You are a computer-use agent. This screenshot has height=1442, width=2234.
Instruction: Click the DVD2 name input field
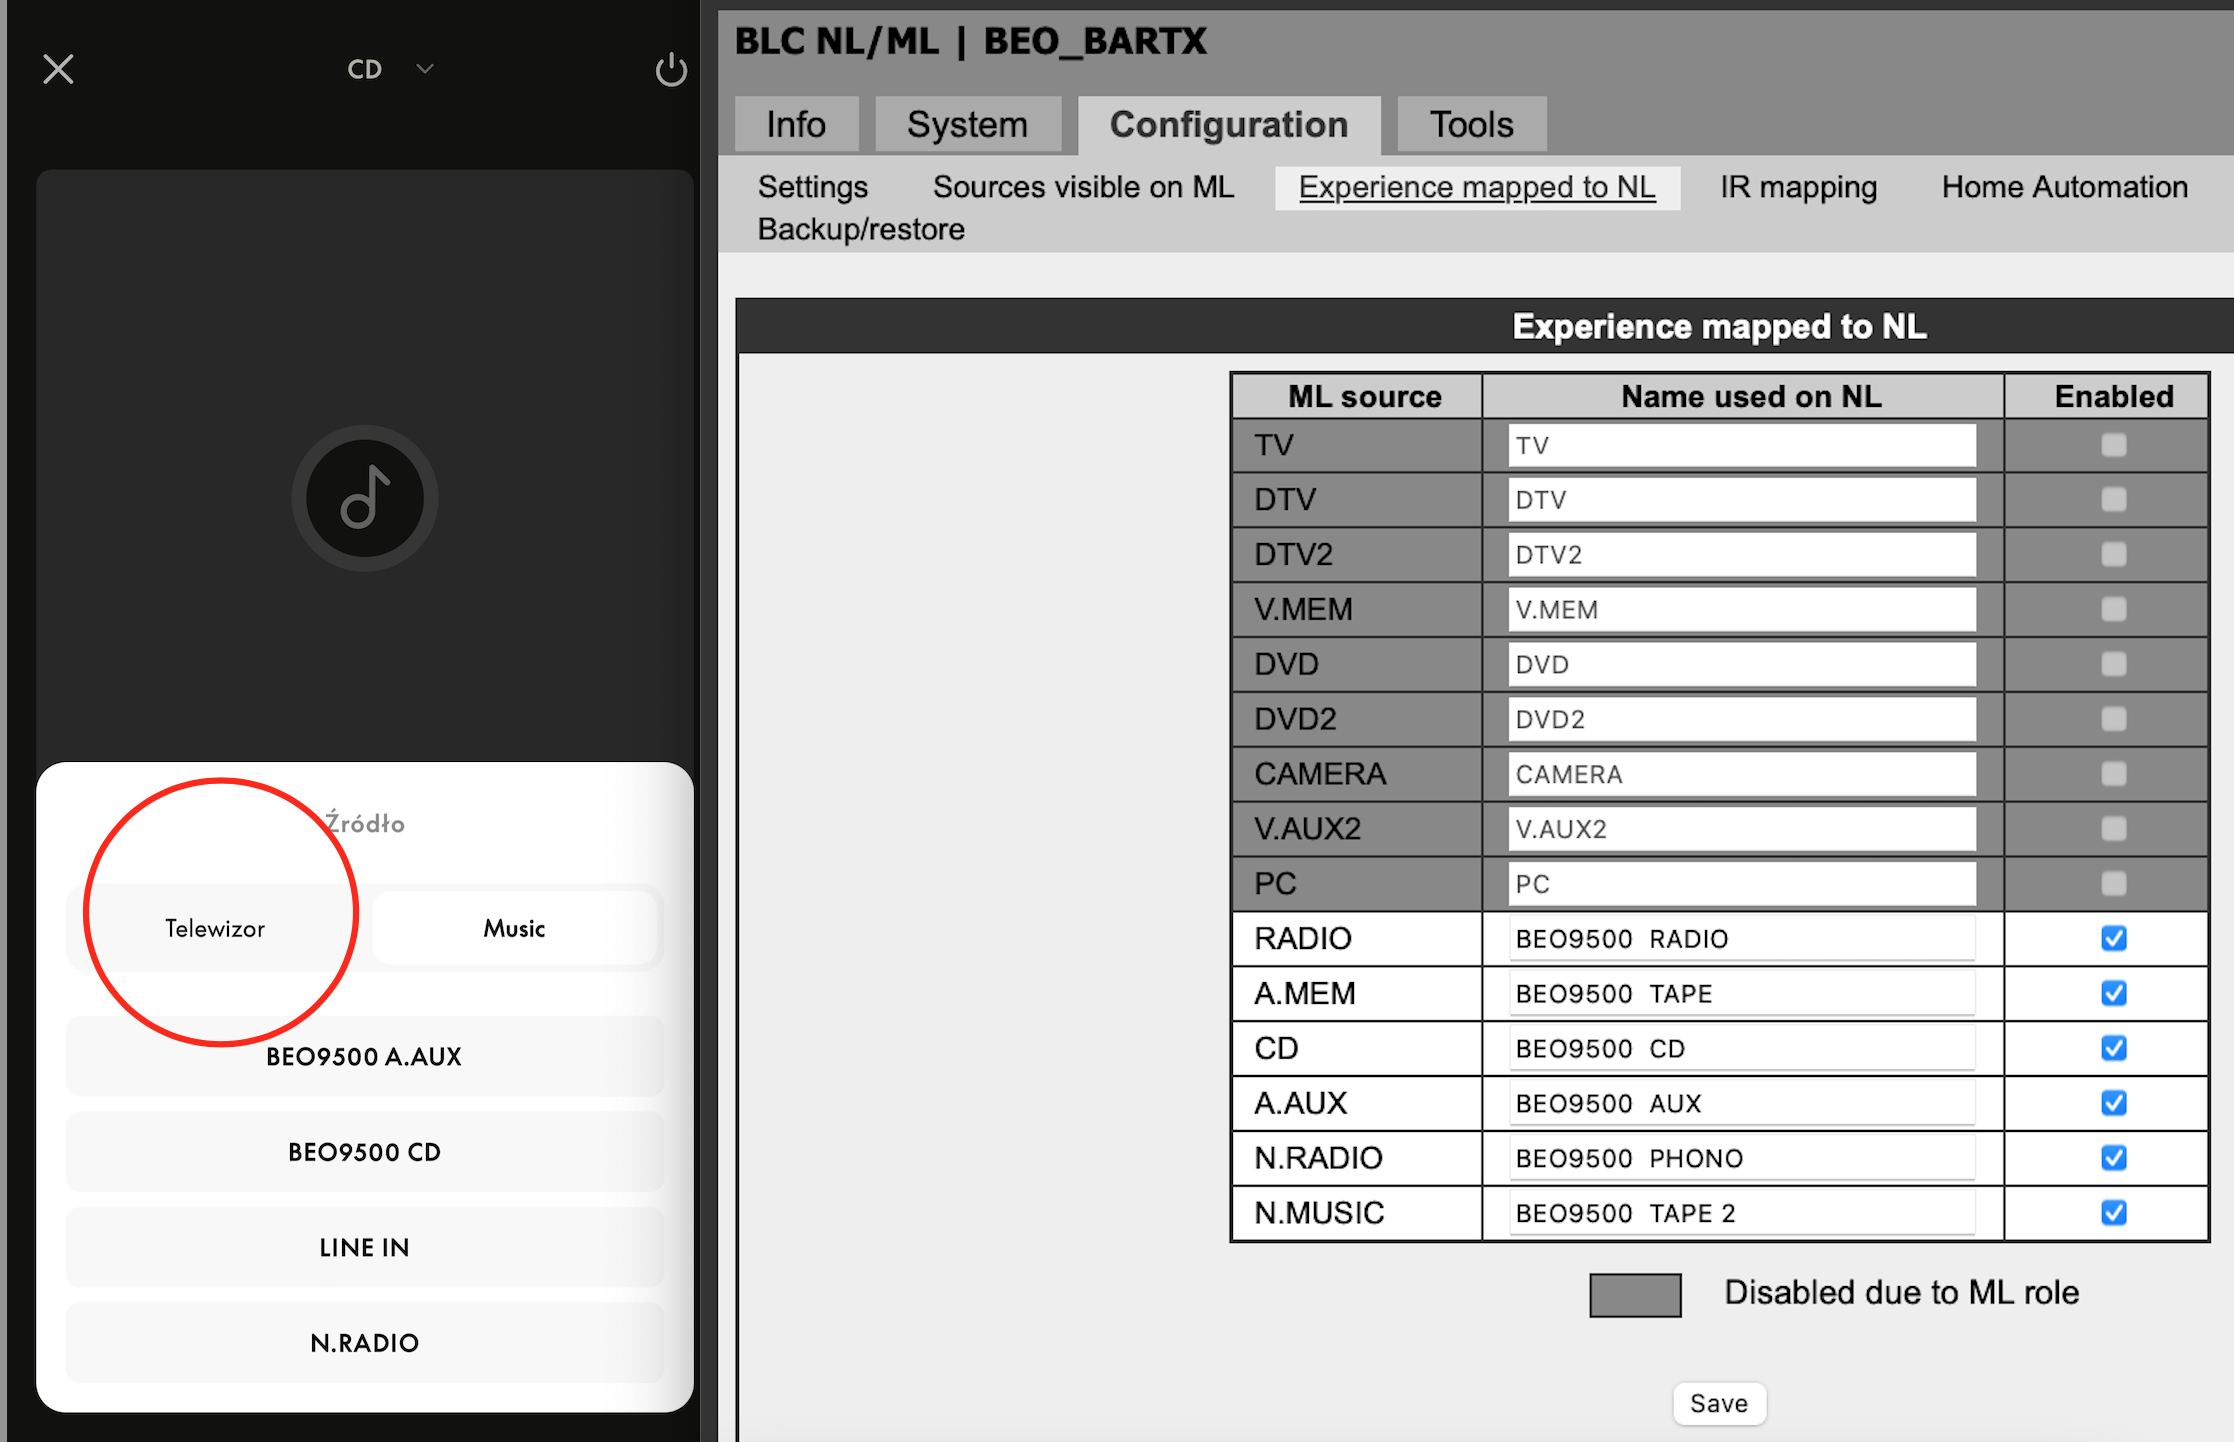tap(1742, 720)
